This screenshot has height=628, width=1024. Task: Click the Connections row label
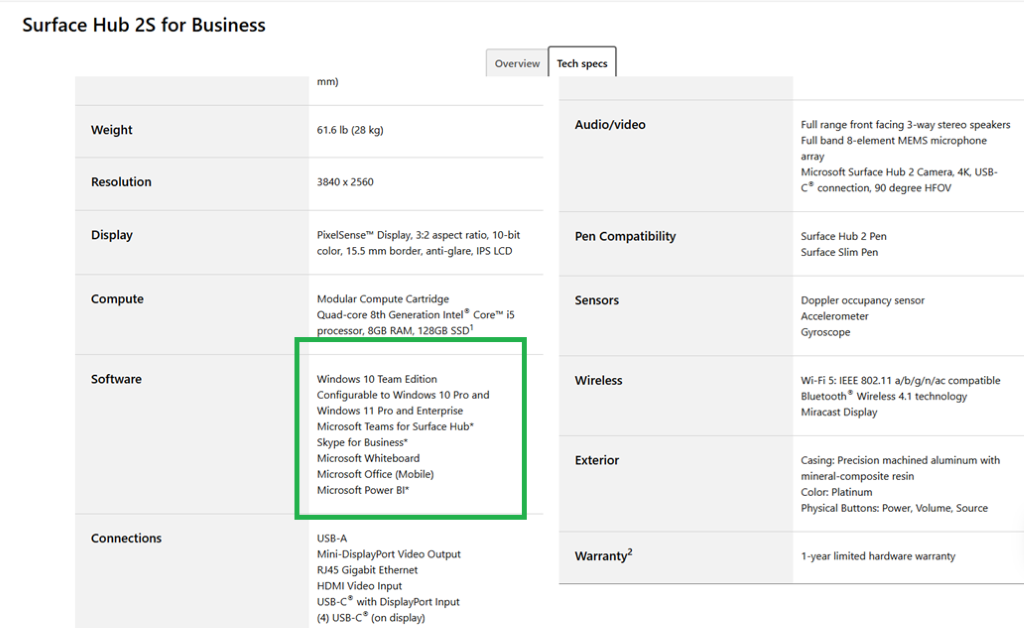[x=126, y=539]
